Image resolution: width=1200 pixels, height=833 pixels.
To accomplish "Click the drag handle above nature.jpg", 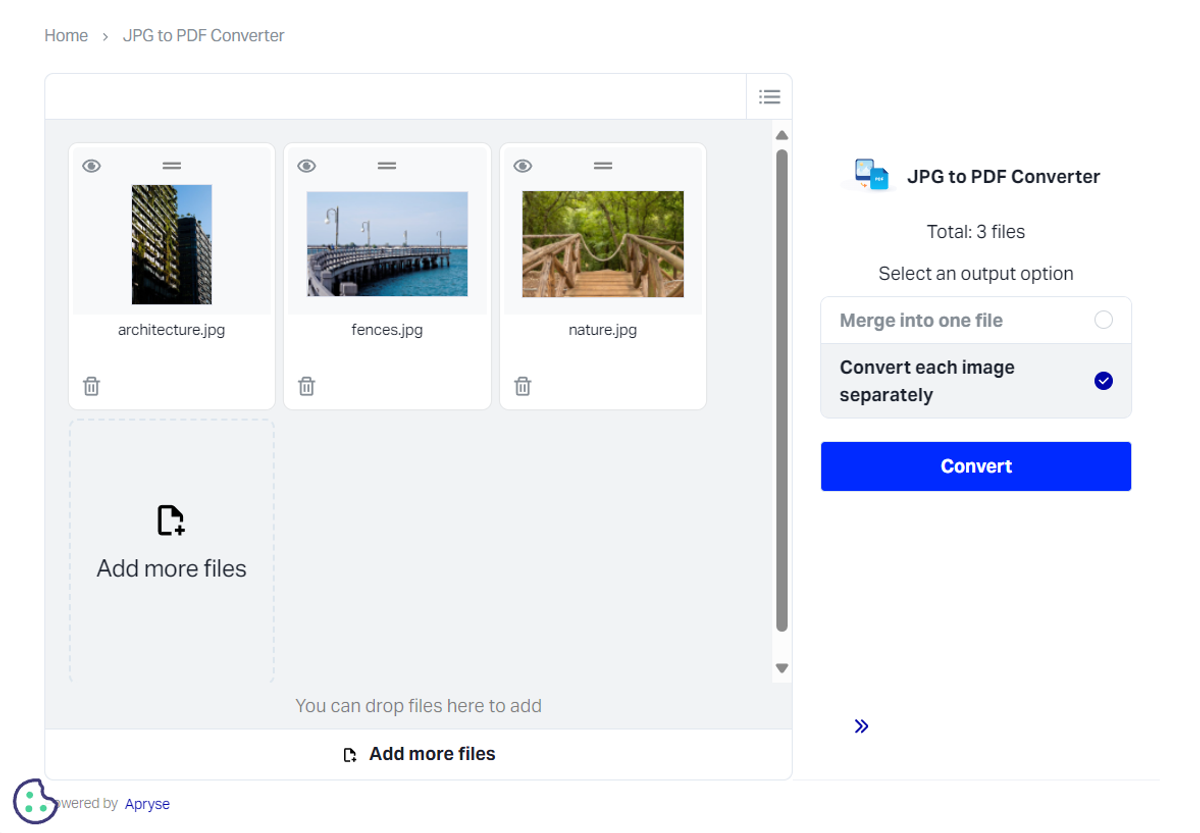I will 602,165.
